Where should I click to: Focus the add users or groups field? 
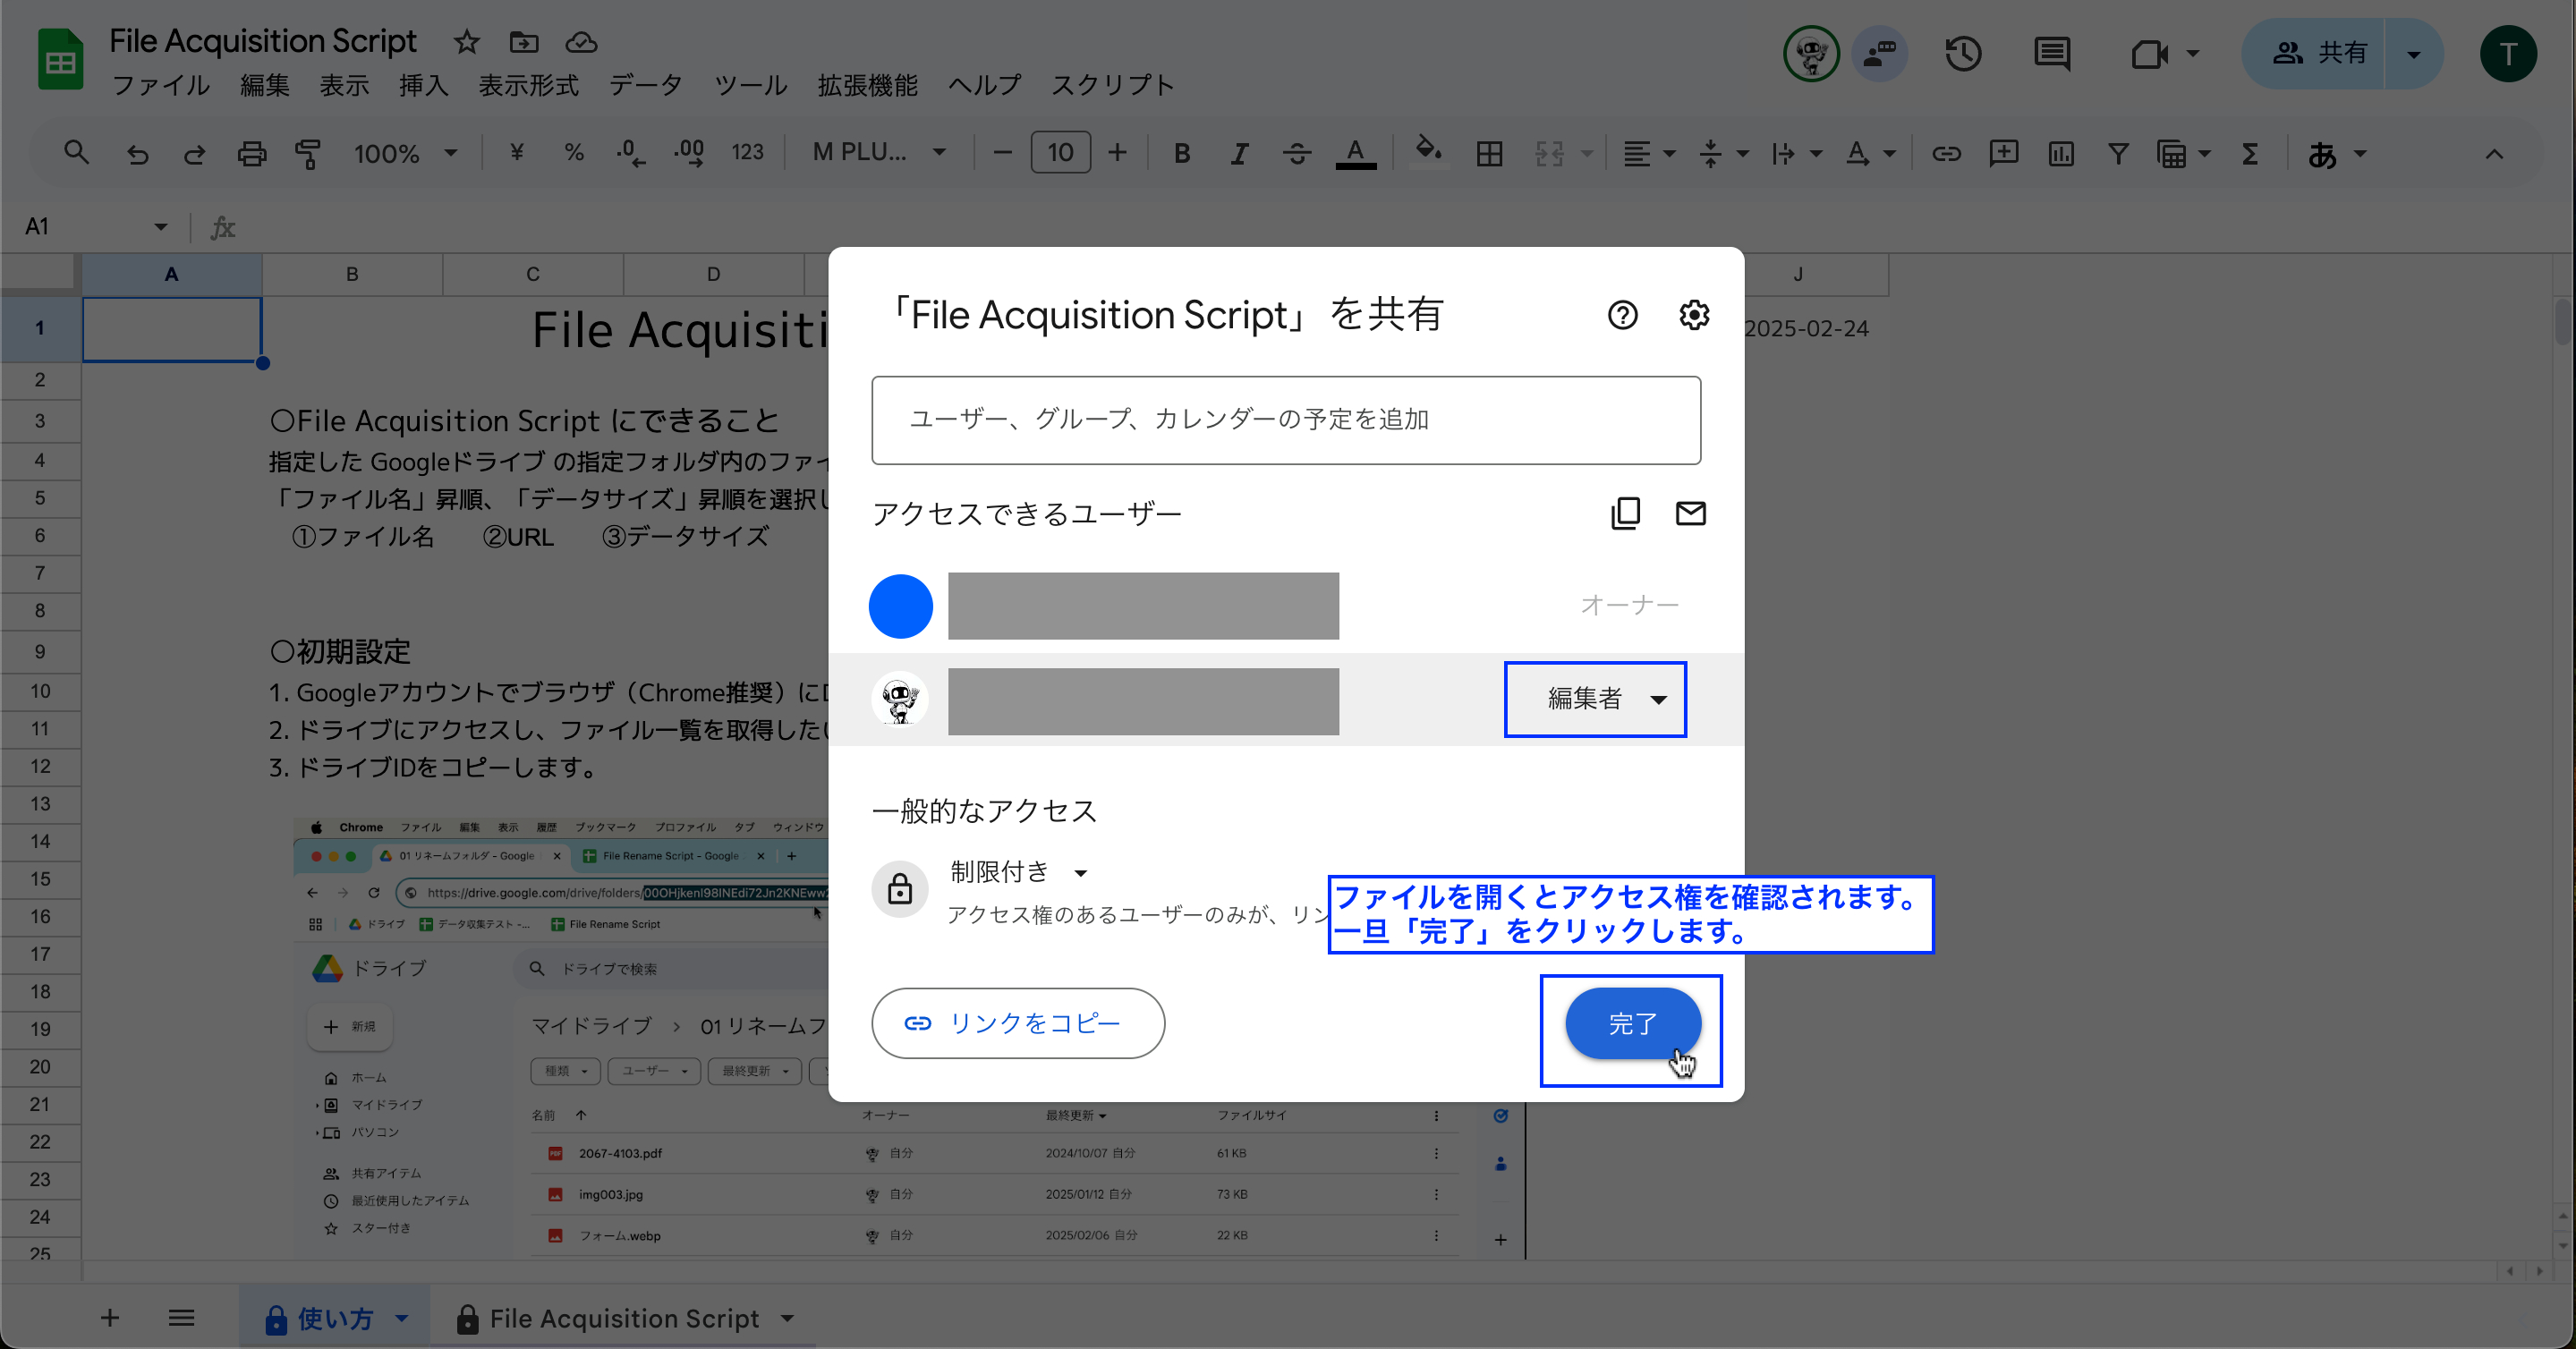[x=1286, y=420]
